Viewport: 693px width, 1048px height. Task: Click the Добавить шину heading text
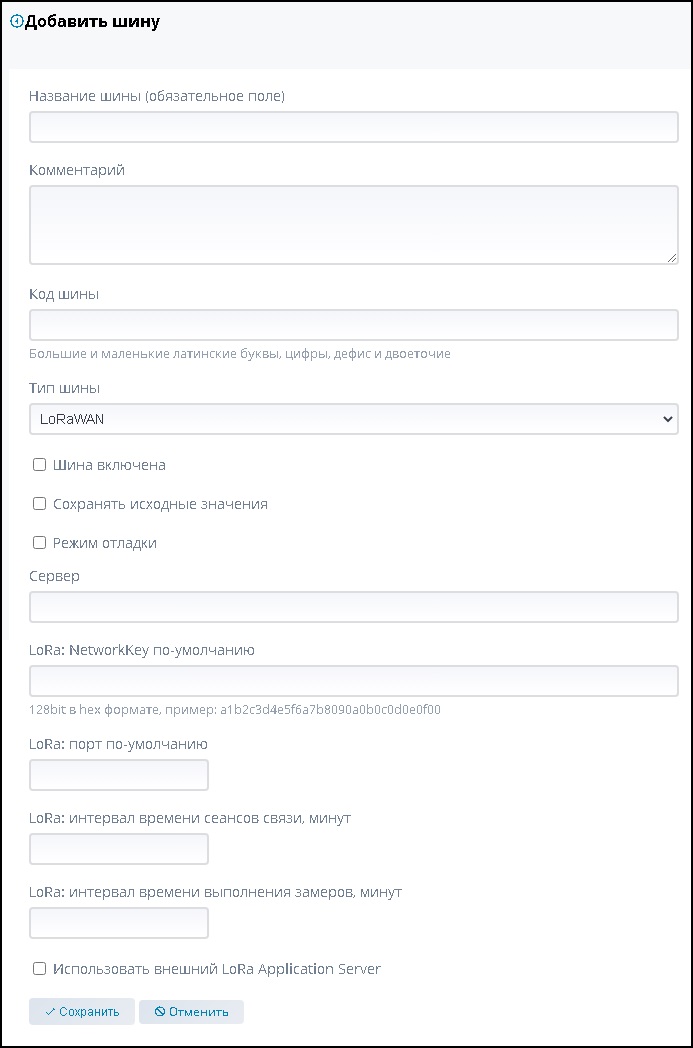coord(92,22)
